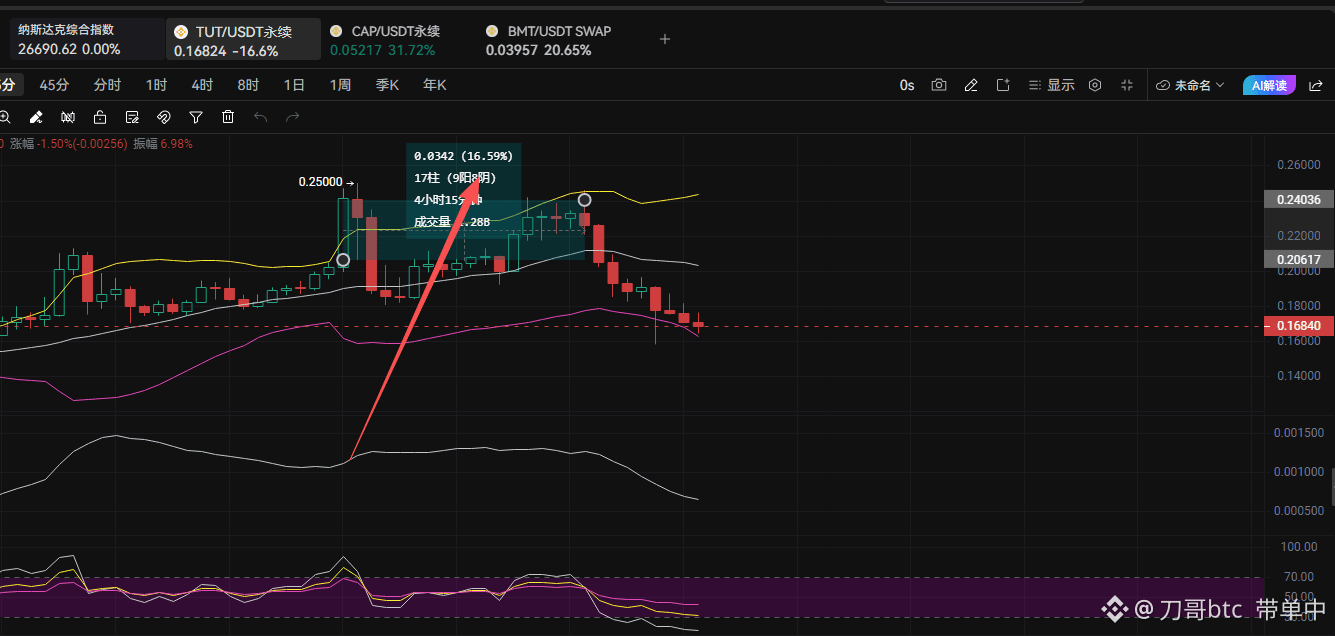Image resolution: width=1335 pixels, height=636 pixels.
Task: Open chart settings hexagon icon
Action: click(x=1095, y=85)
